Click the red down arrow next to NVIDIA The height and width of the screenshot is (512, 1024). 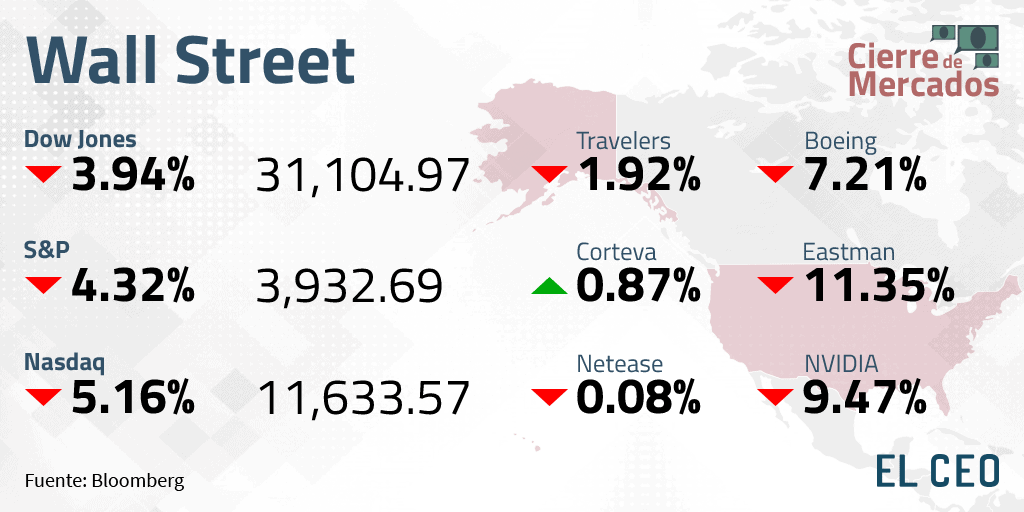tap(776, 396)
